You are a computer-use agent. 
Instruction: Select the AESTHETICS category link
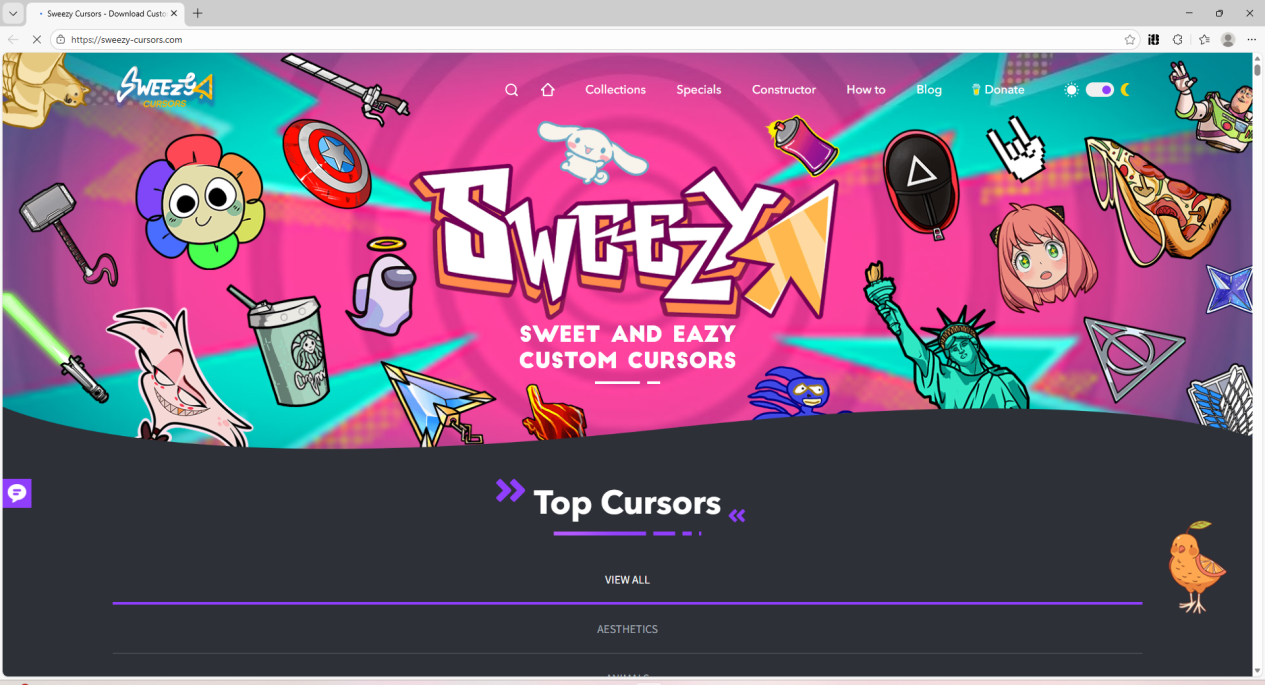pos(627,630)
